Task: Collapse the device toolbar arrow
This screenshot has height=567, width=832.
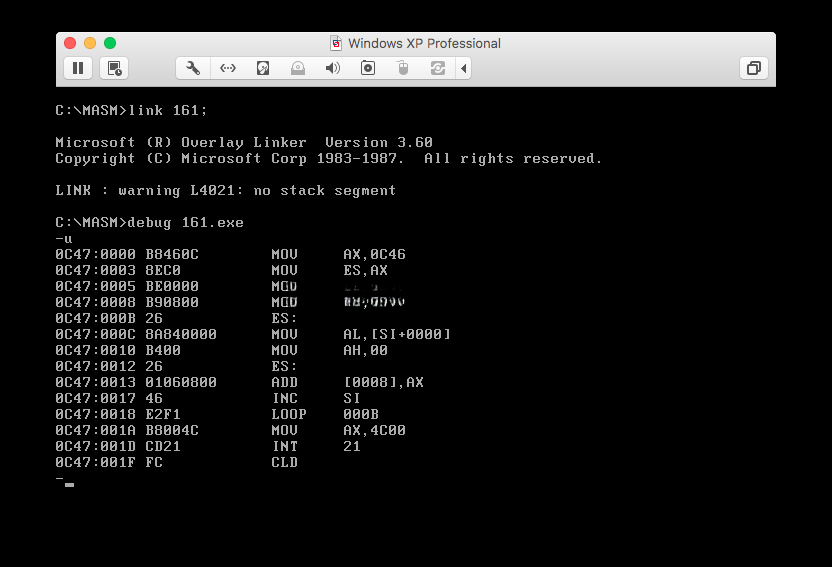Action: click(464, 68)
